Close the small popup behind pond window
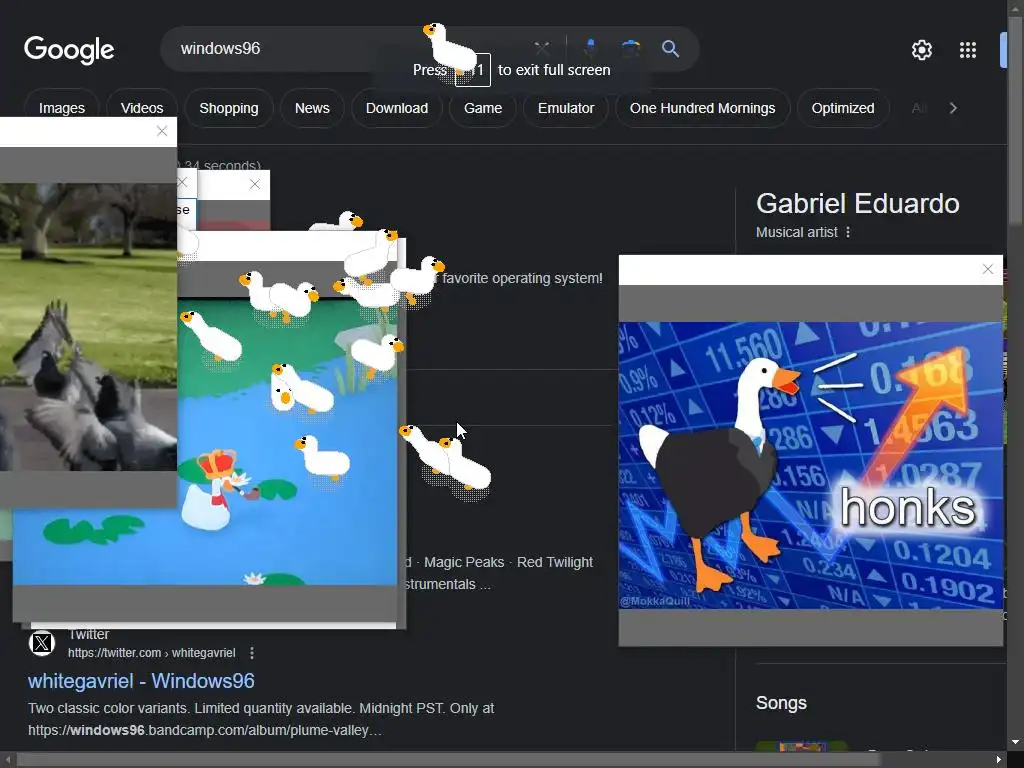The width and height of the screenshot is (1024, 768). click(x=255, y=185)
